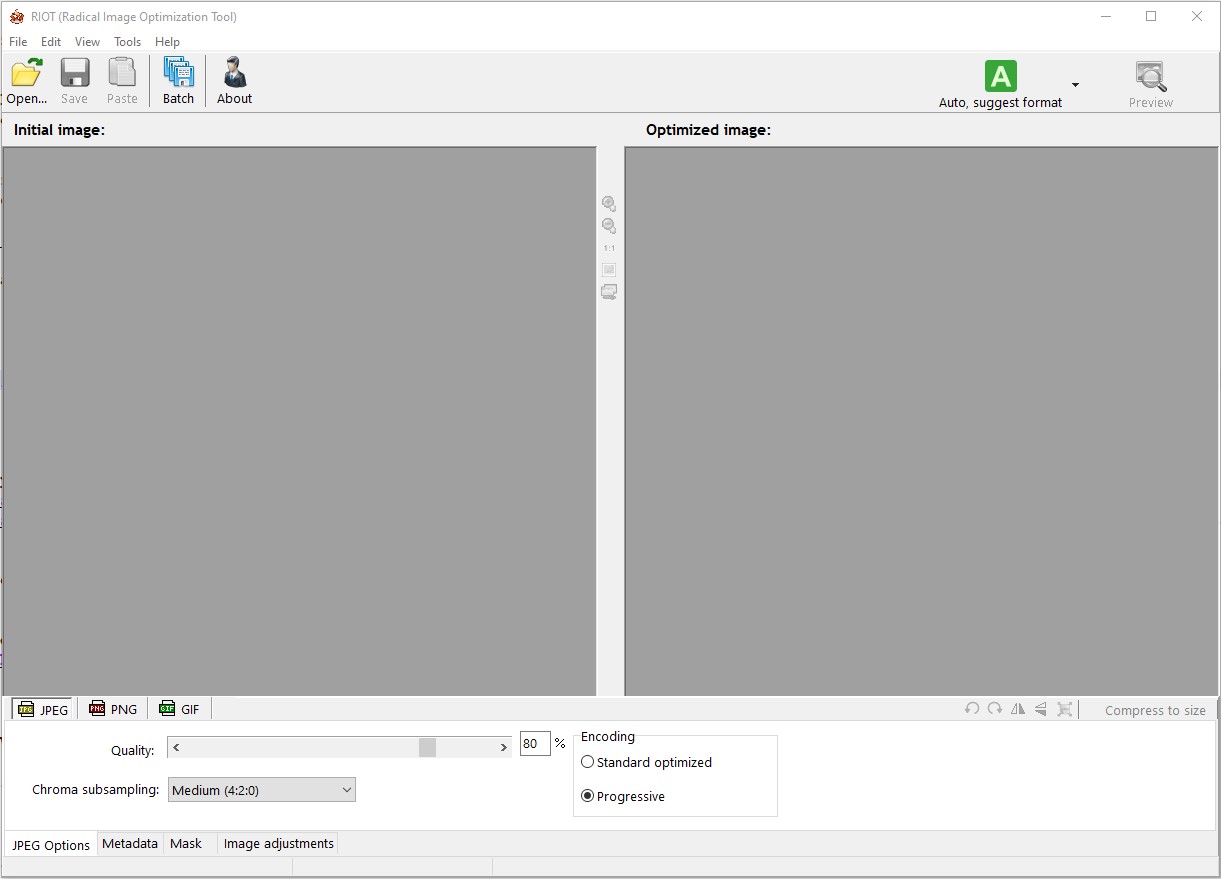This screenshot has height=879, width=1221.
Task: Click the fit to window icon
Action: click(x=608, y=270)
